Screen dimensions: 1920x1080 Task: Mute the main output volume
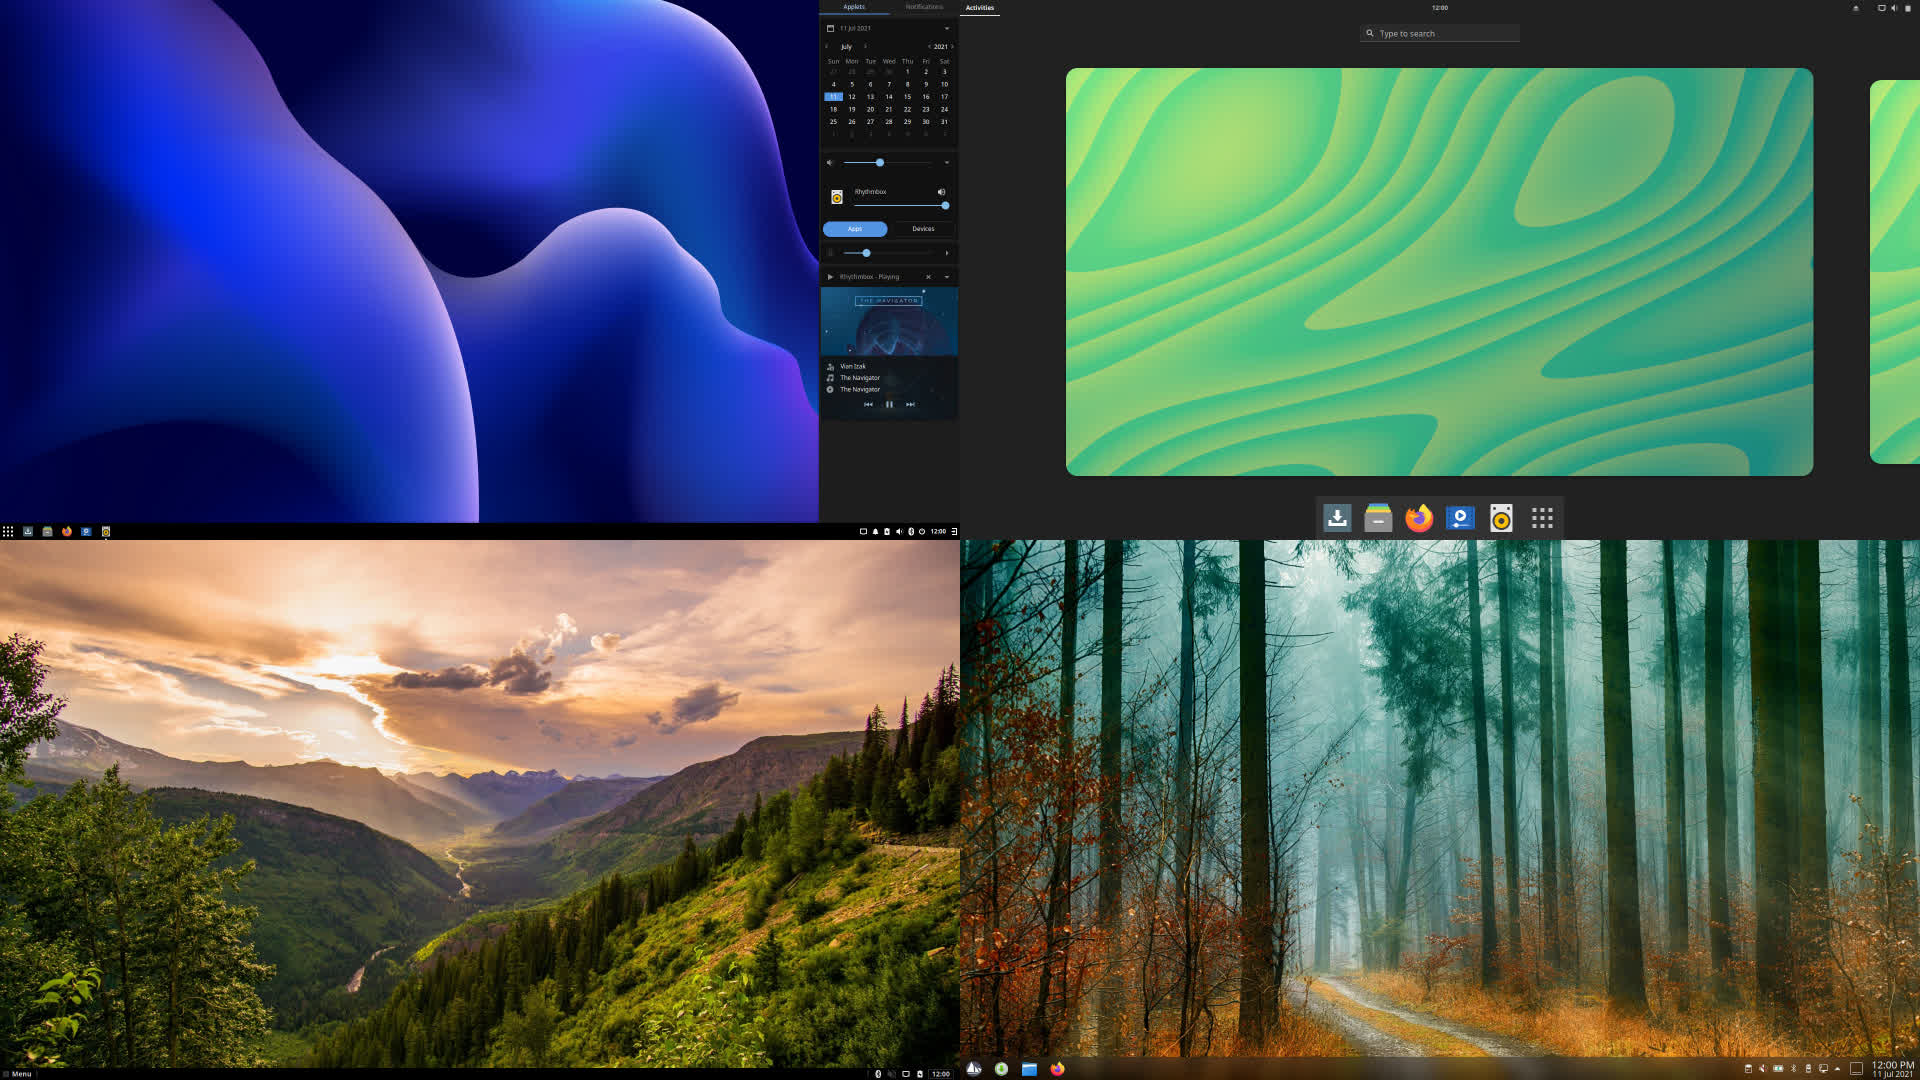(x=829, y=163)
